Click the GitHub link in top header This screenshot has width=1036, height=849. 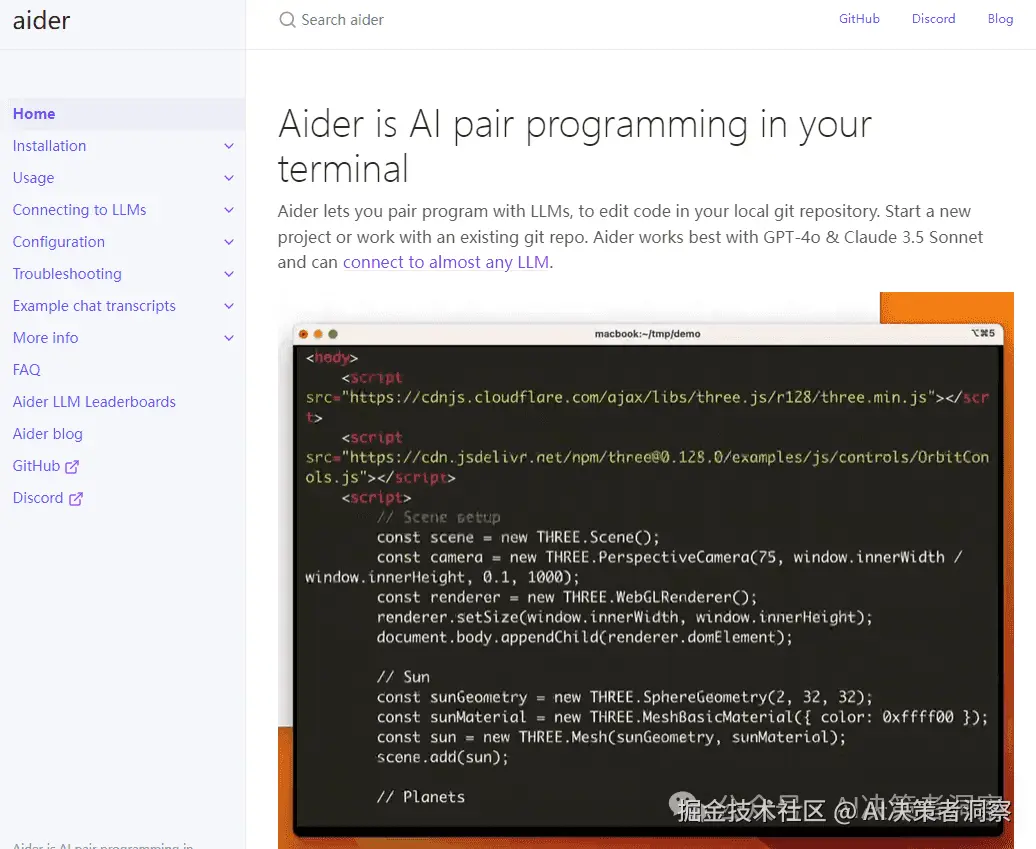point(859,18)
